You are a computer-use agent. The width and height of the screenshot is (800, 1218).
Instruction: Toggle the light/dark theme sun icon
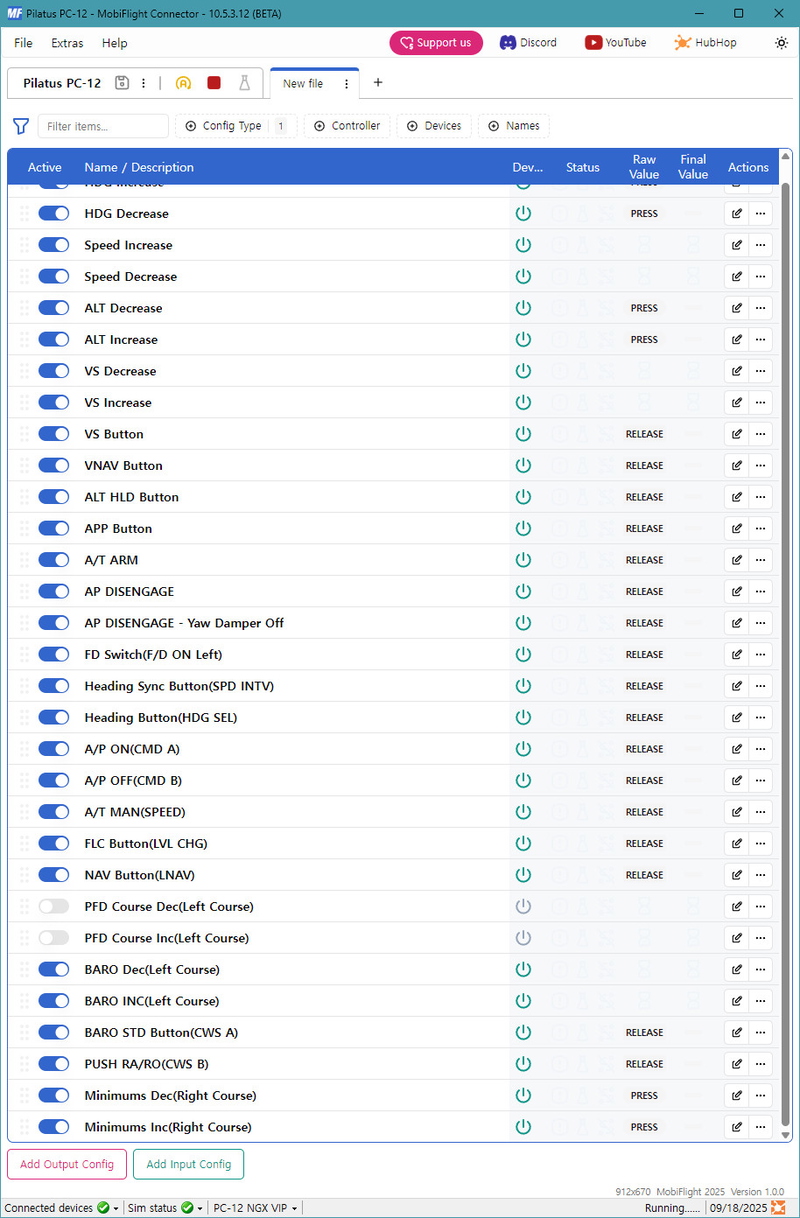pos(781,43)
